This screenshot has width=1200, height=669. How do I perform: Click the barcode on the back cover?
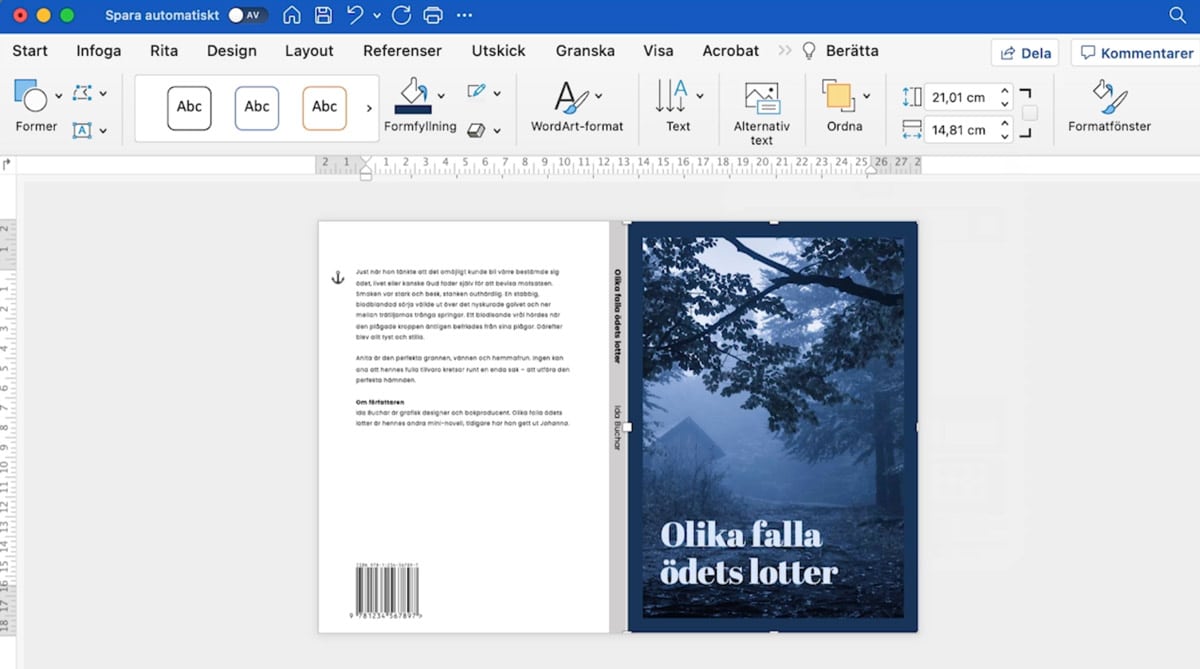click(x=387, y=592)
